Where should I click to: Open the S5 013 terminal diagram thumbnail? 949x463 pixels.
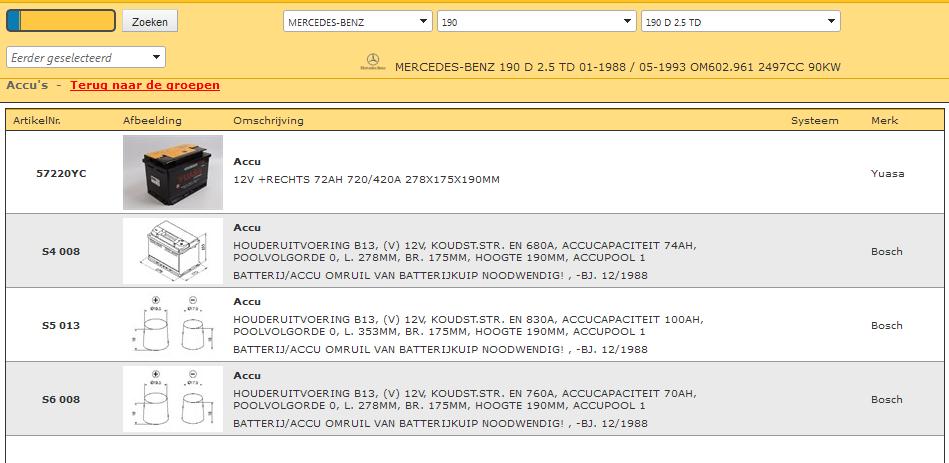click(172, 325)
